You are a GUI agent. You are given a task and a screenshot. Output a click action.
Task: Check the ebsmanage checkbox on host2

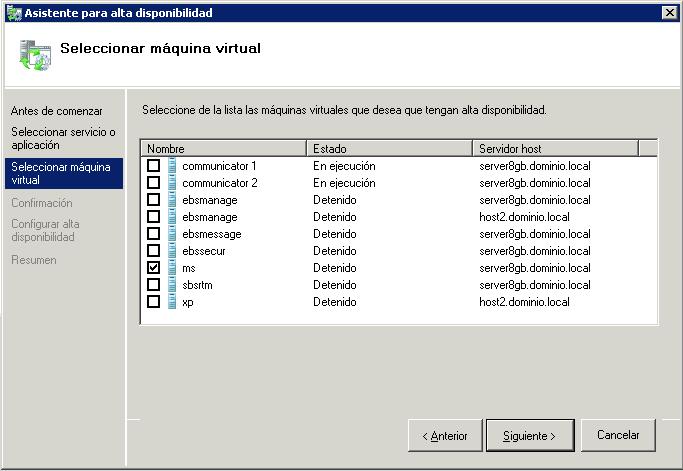point(153,217)
